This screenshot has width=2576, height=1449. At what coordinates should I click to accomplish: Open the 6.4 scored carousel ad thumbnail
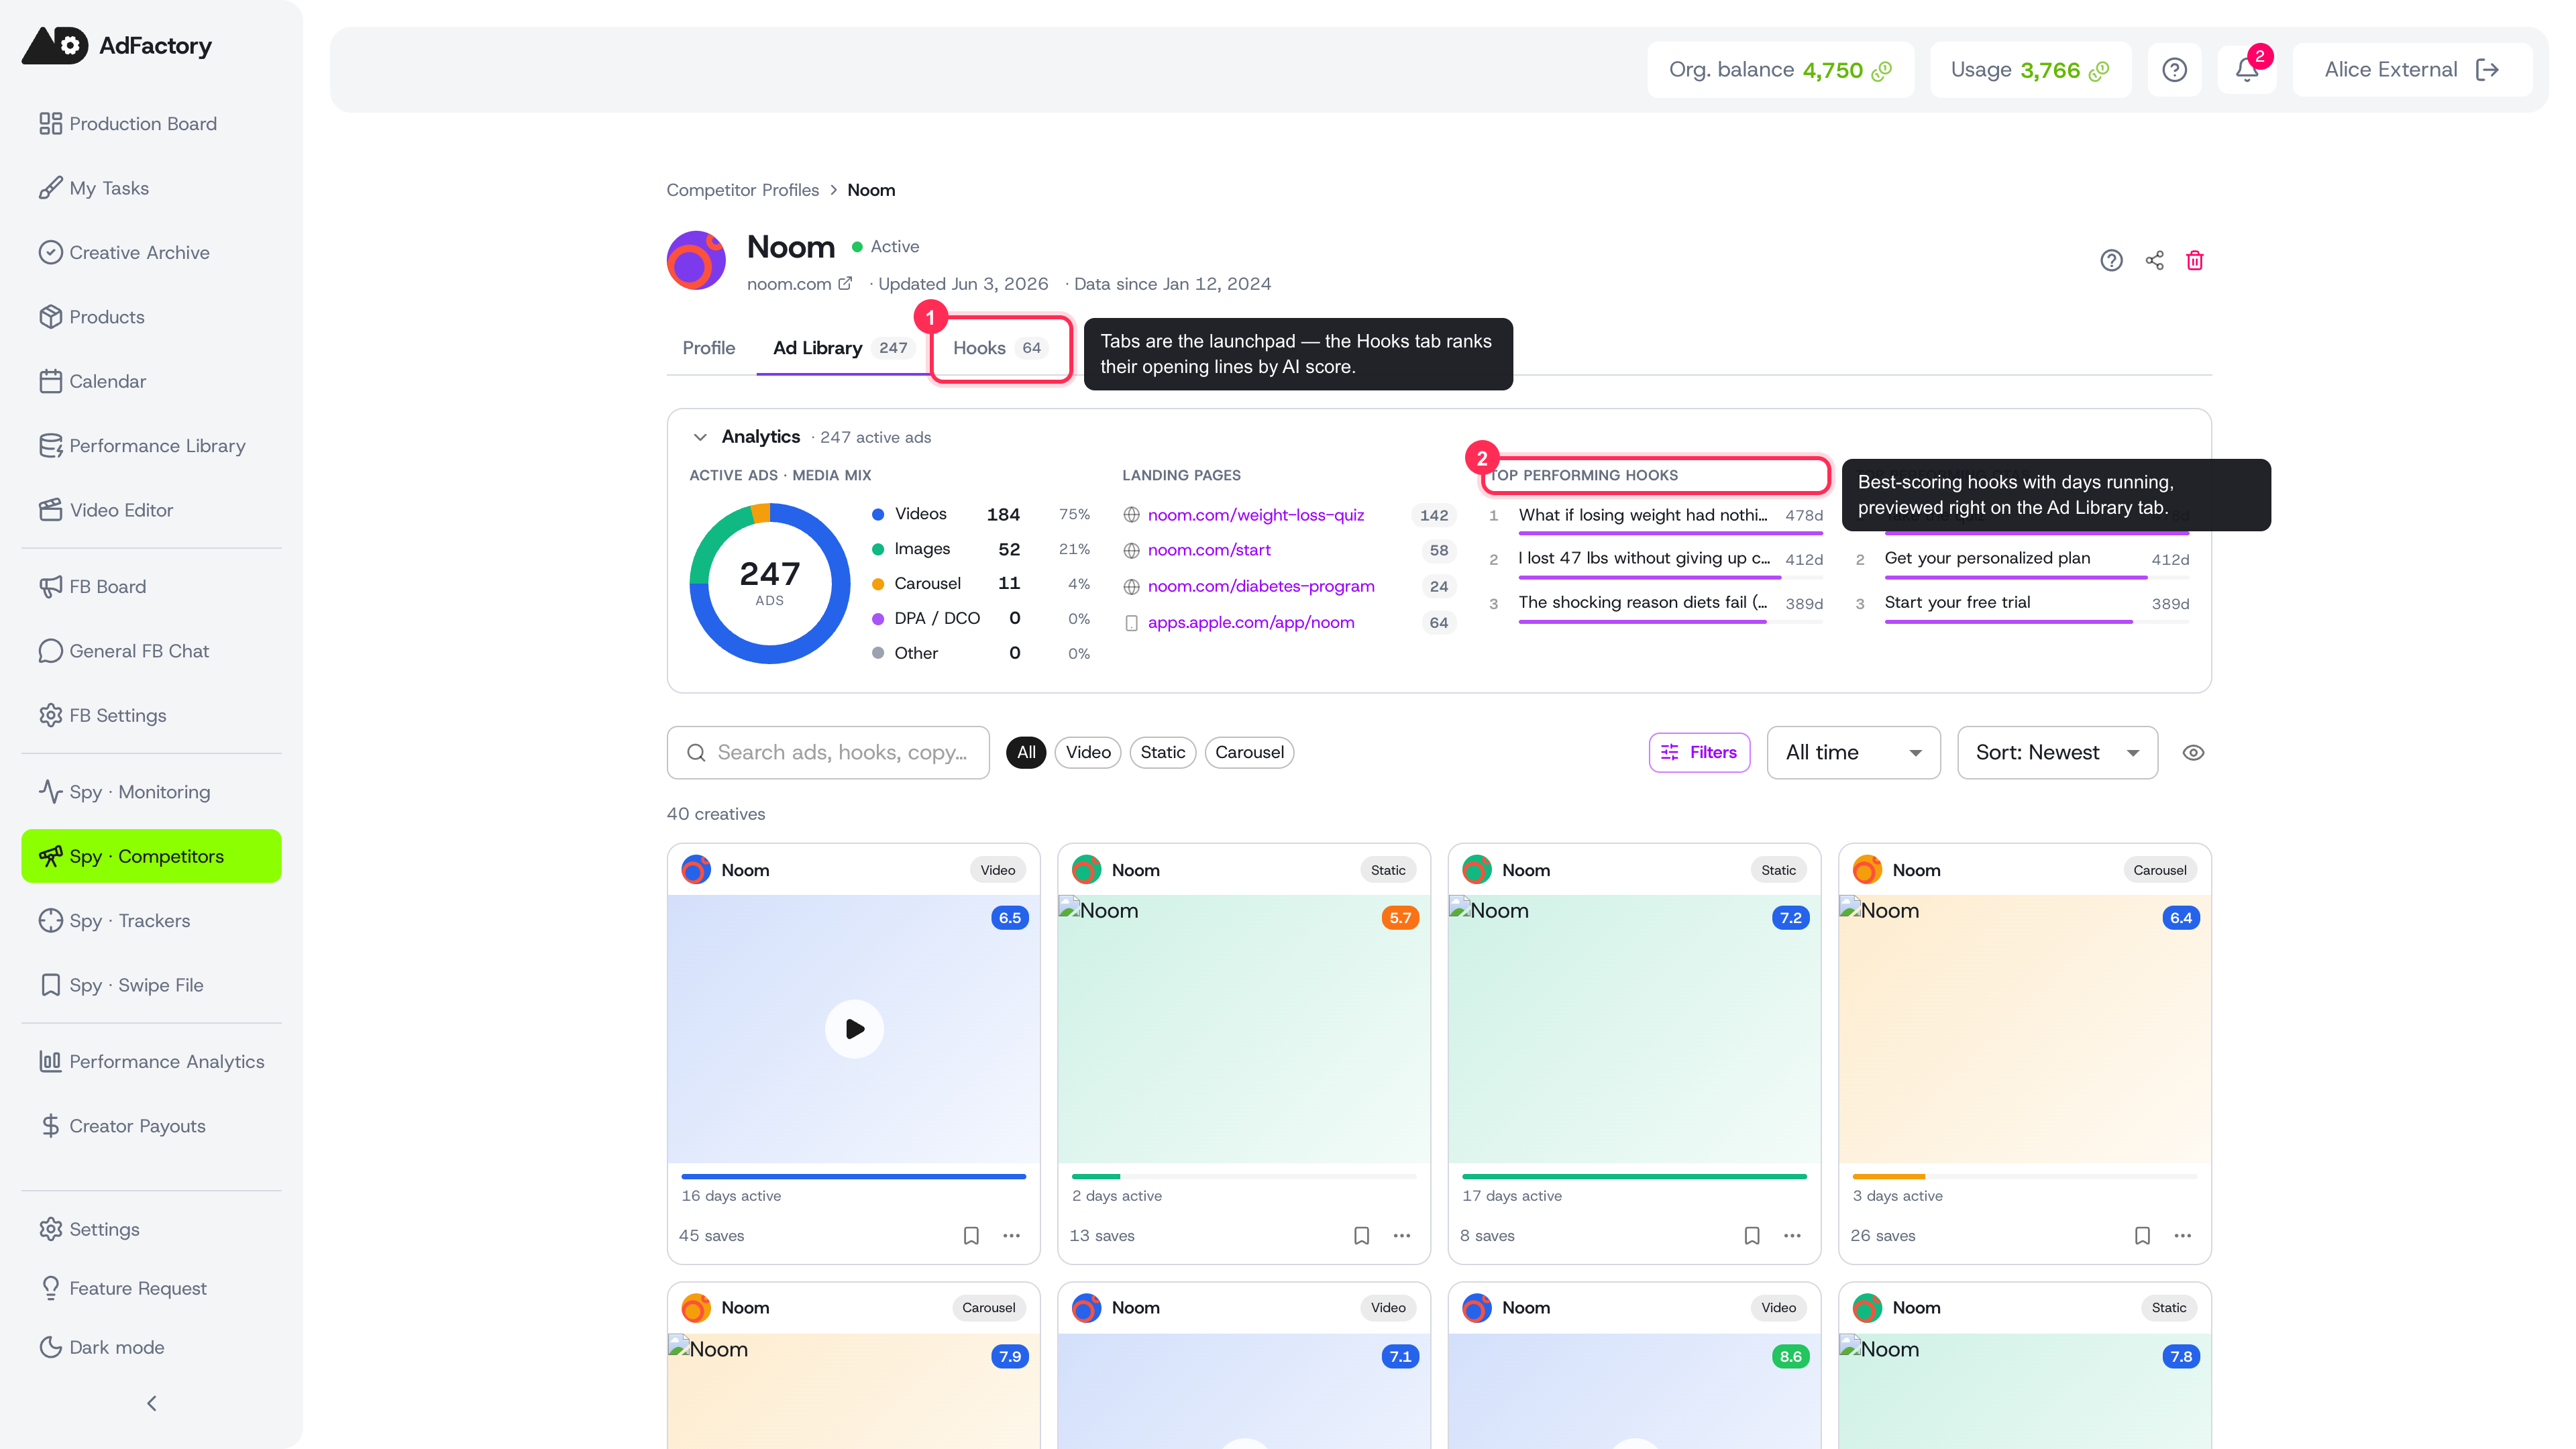(2024, 1028)
